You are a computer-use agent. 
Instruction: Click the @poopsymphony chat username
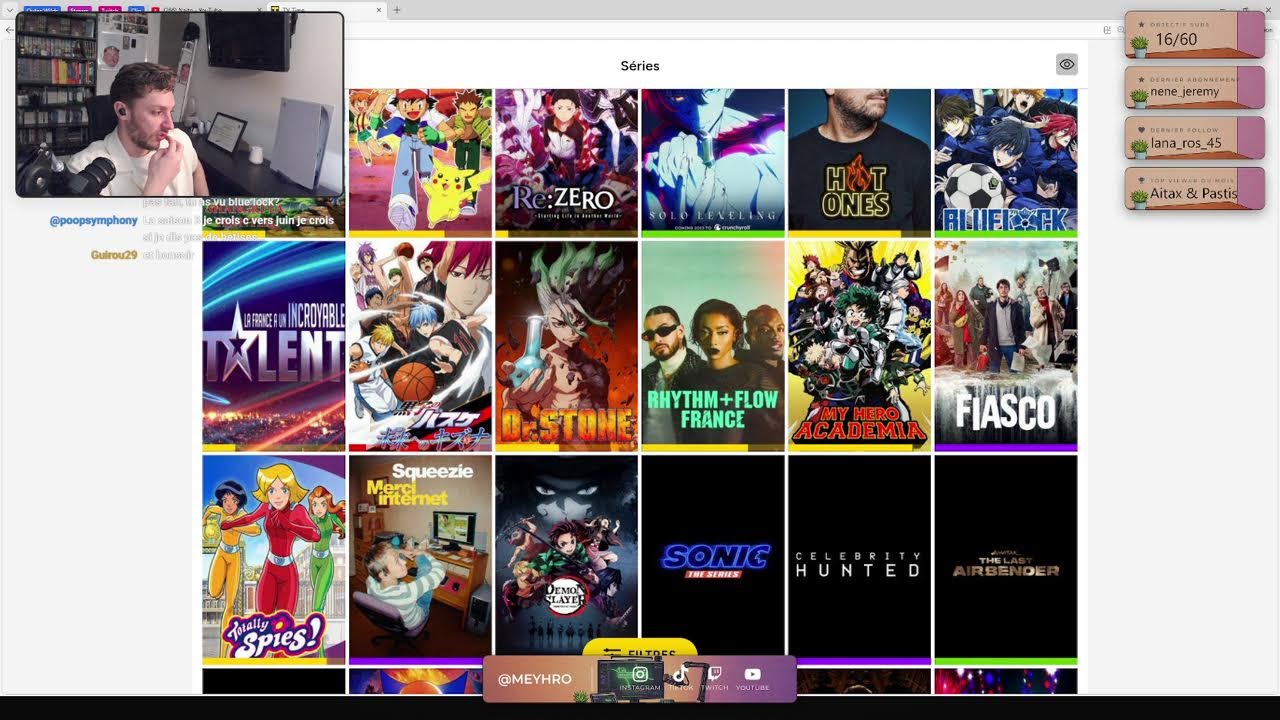point(93,220)
